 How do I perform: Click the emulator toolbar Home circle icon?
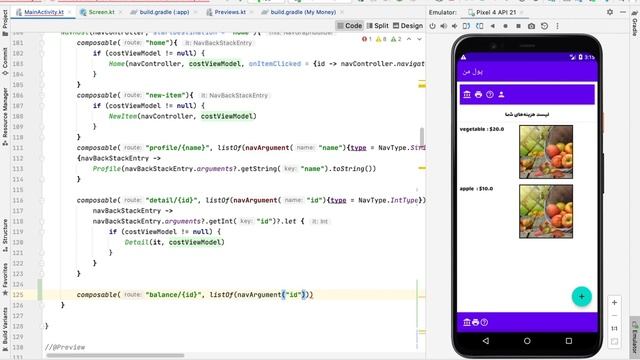point(505,26)
